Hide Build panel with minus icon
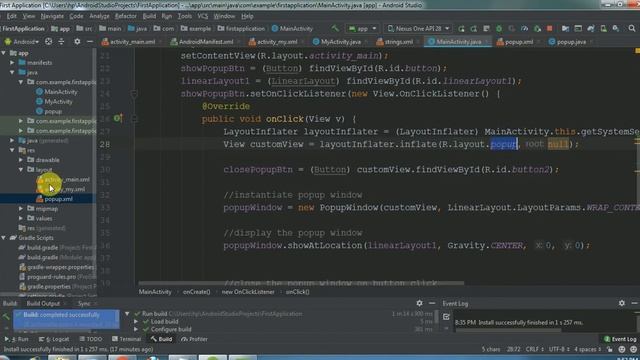Screen dimensions: 640x360 (x=432, y=303)
